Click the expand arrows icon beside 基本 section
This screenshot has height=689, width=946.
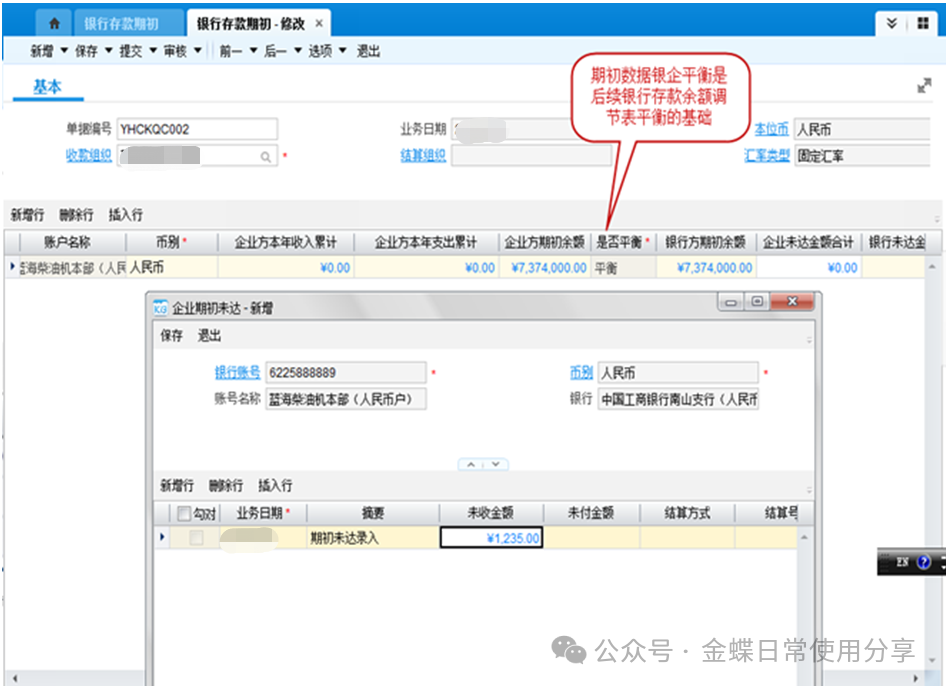pos(924,87)
